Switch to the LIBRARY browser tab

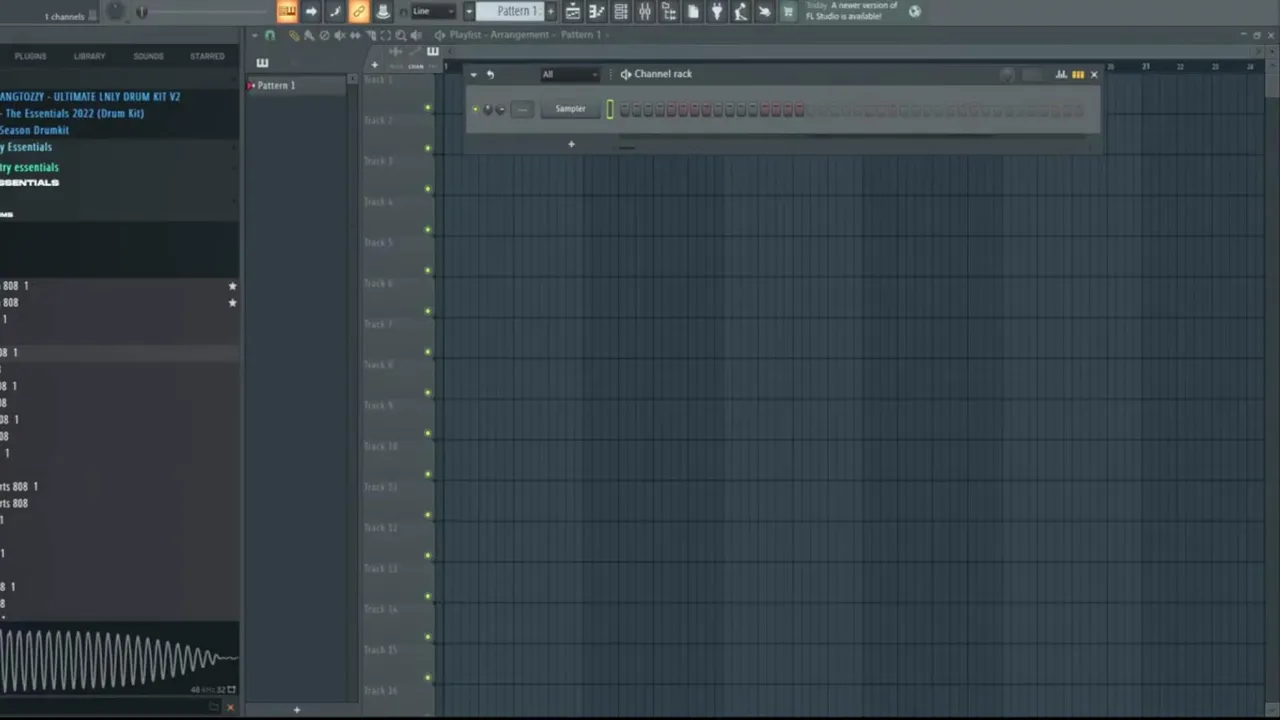89,56
